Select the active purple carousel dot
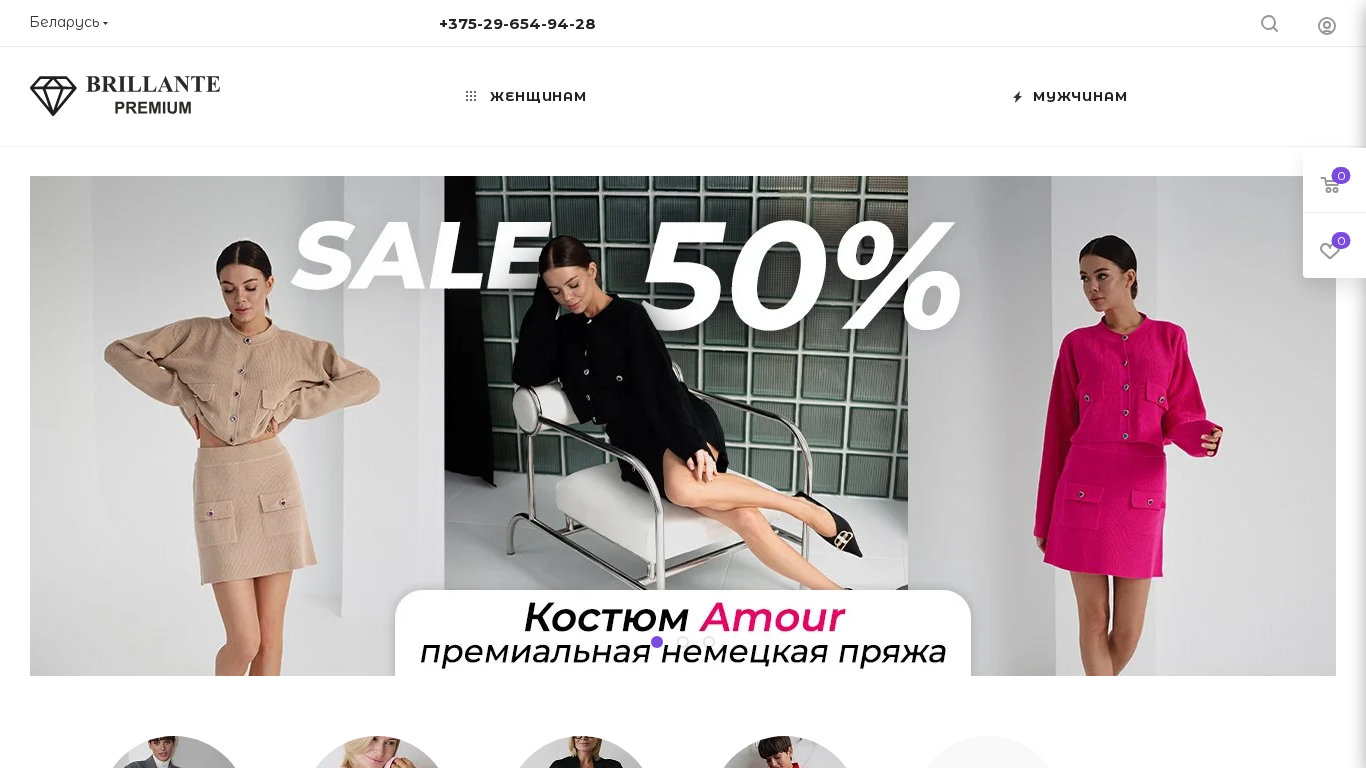This screenshot has height=768, width=1366. 657,642
